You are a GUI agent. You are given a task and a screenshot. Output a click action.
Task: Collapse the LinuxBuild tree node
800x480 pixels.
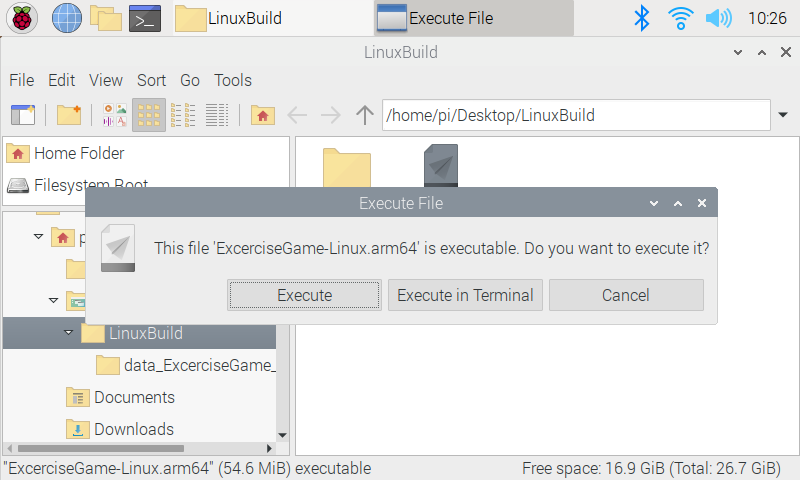pos(68,333)
